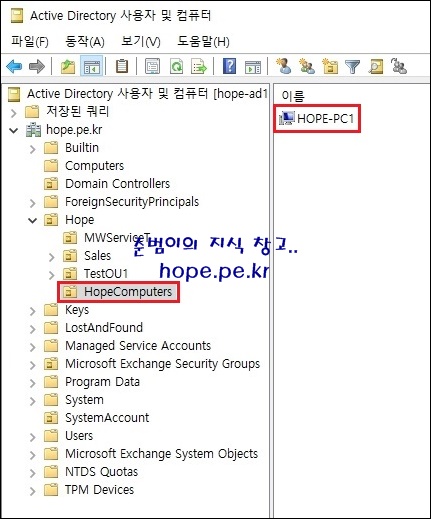Go up one level with folder-up icon
This screenshot has height=519, width=431.
coord(68,67)
